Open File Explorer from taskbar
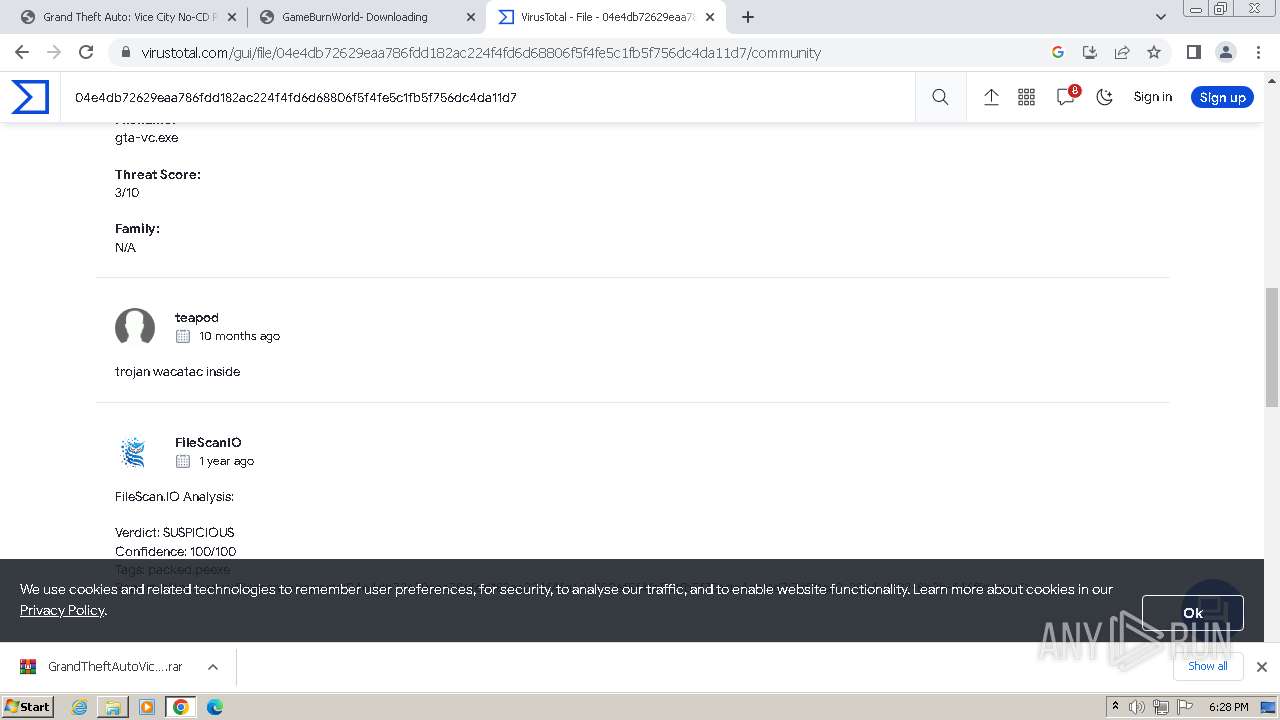1280x720 pixels. click(113, 707)
